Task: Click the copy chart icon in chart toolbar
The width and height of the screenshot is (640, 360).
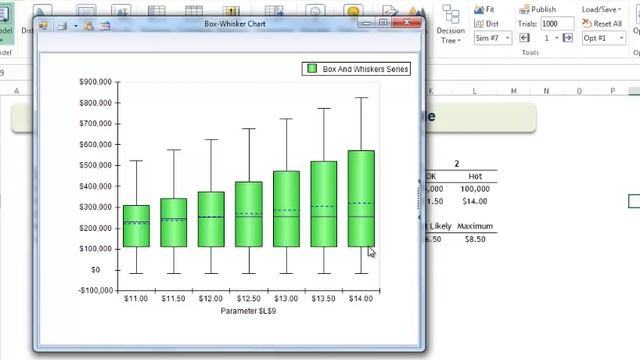Action: point(89,26)
